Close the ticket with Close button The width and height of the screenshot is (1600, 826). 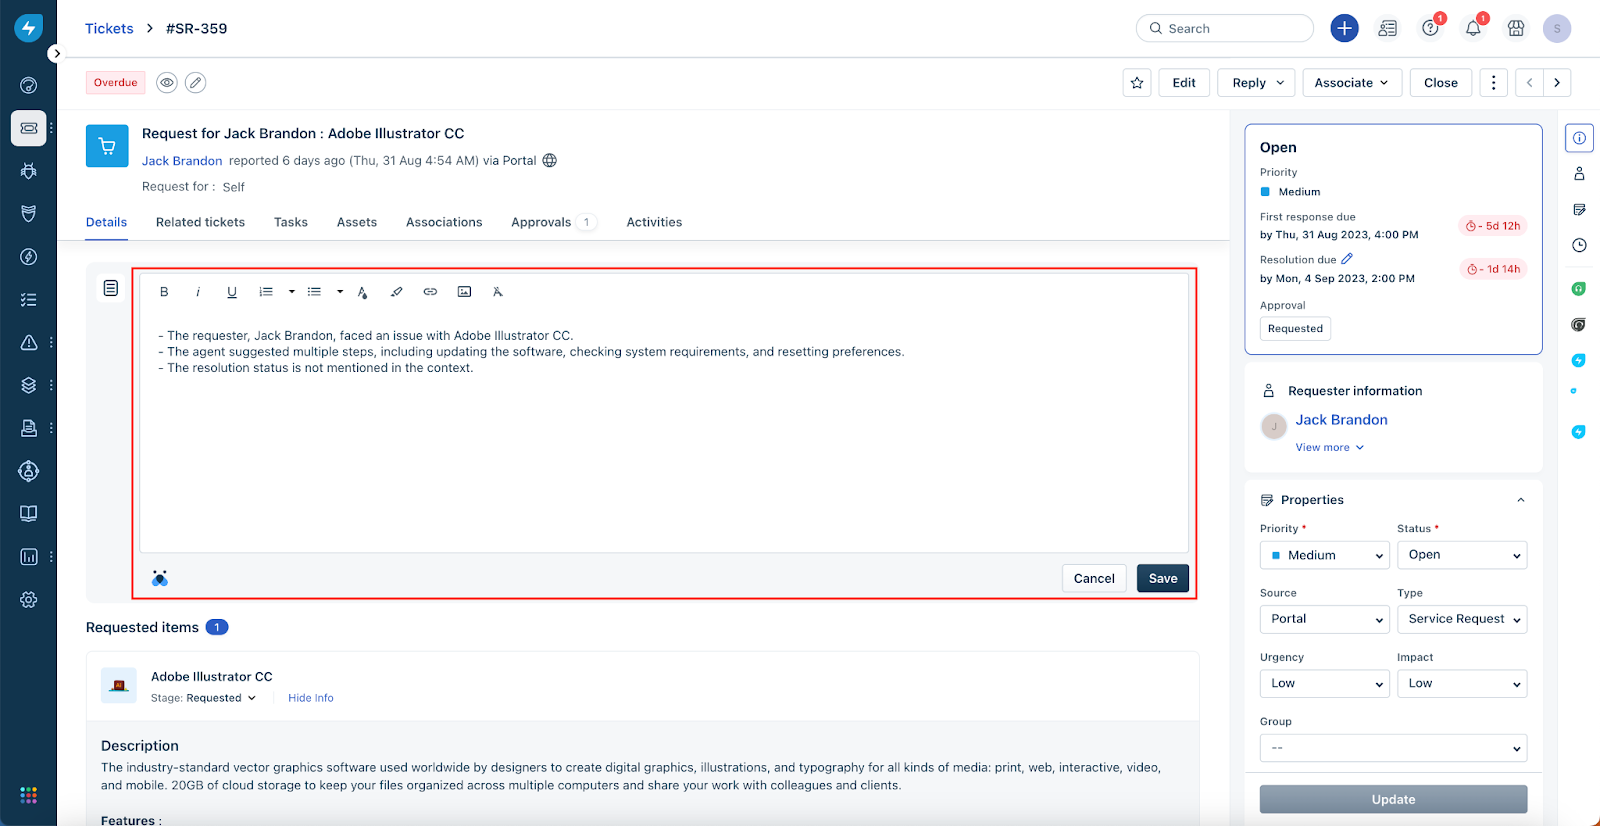[1441, 83]
